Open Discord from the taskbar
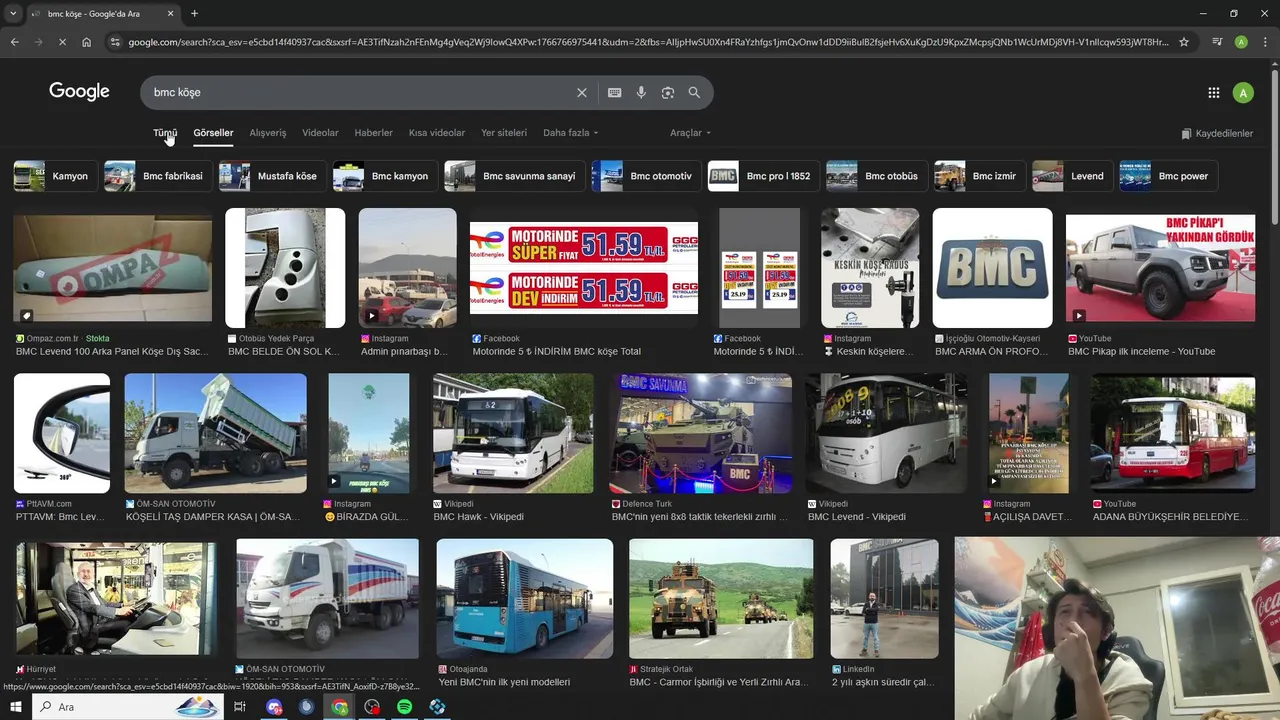This screenshot has height=720, width=1280. point(274,707)
